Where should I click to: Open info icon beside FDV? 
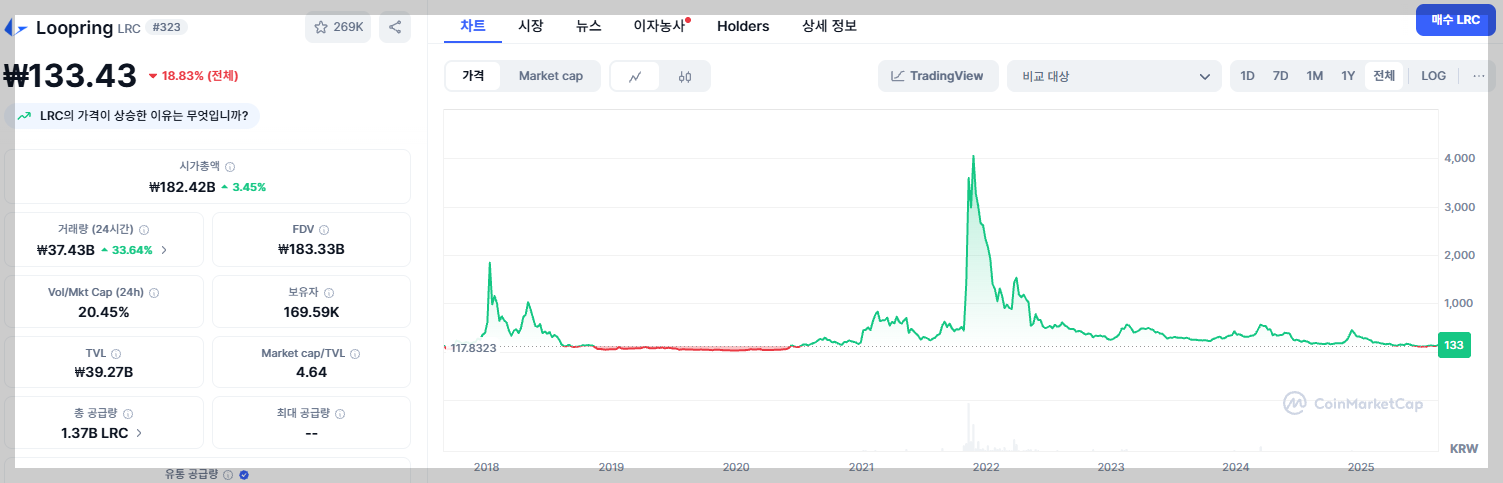pos(325,230)
